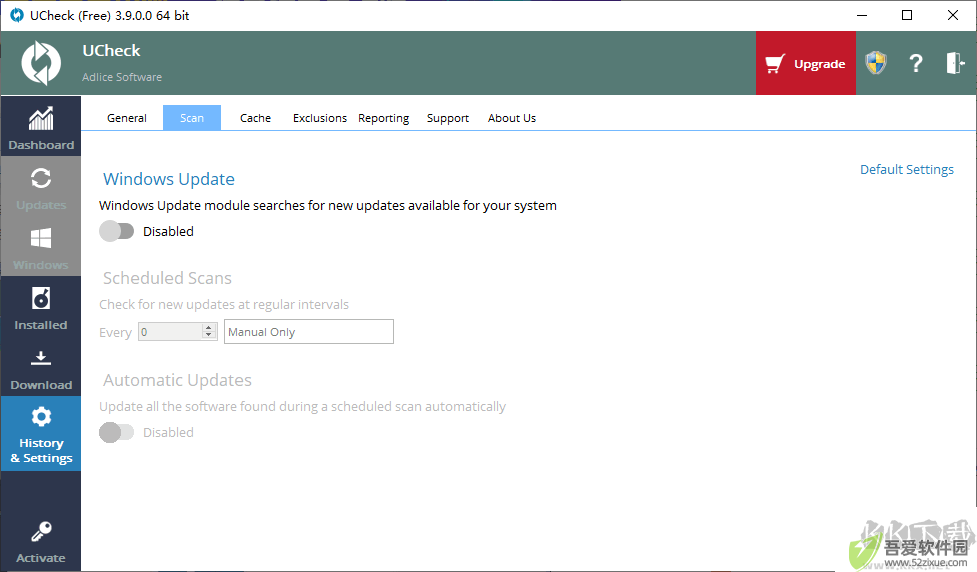Screen dimensions: 977x572
Task: Open the About Us tab
Action: pyautogui.click(x=512, y=118)
